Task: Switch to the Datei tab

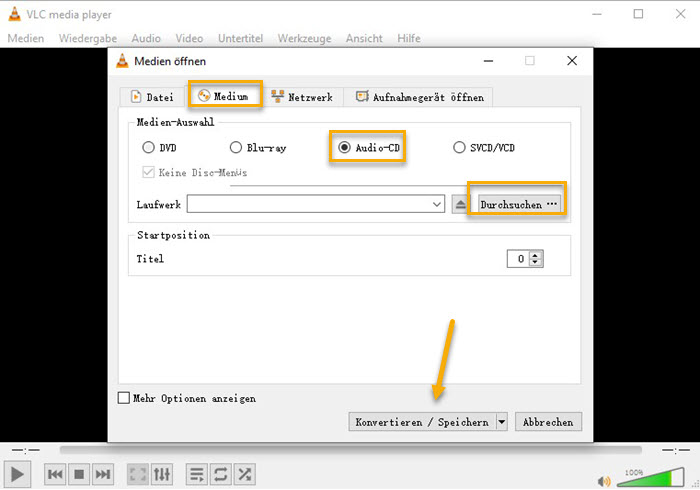Action: [153, 97]
